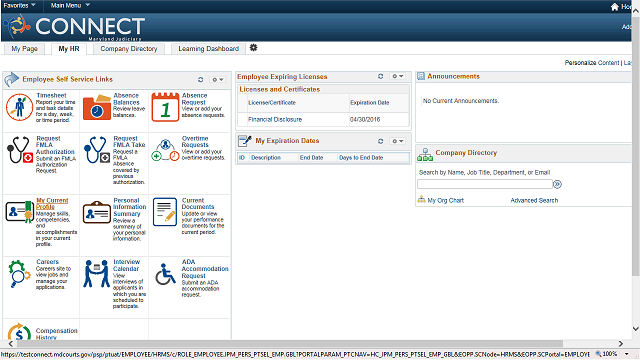
Task: Open the tab settings gear icon
Action: click(x=253, y=48)
